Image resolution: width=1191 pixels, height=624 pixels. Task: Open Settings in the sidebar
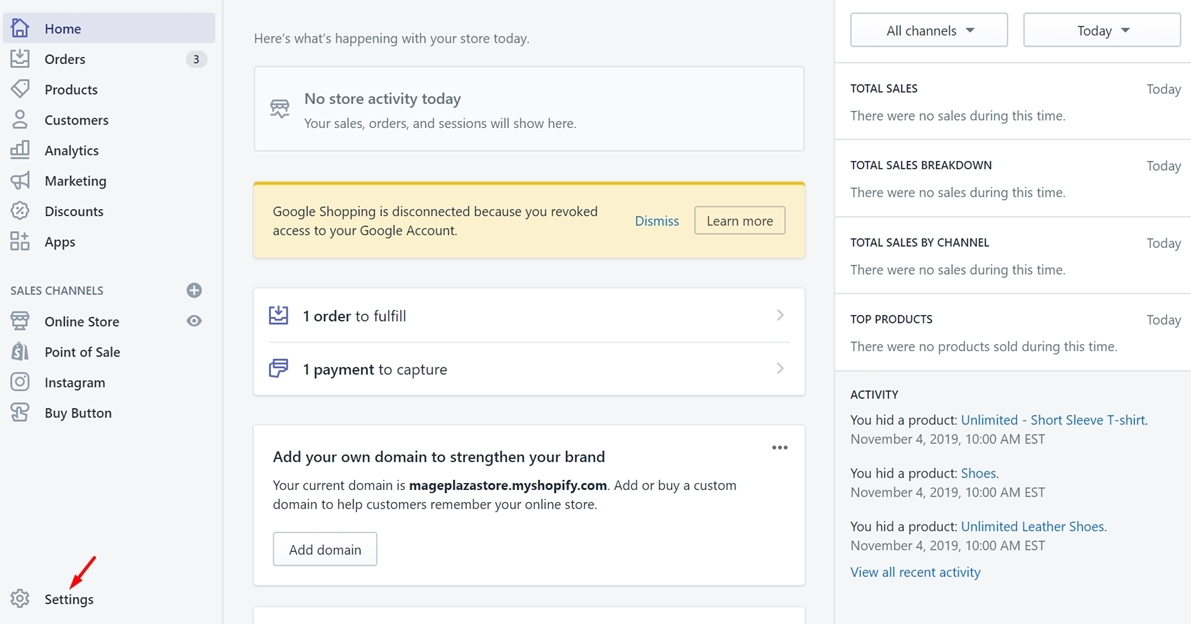(x=68, y=599)
